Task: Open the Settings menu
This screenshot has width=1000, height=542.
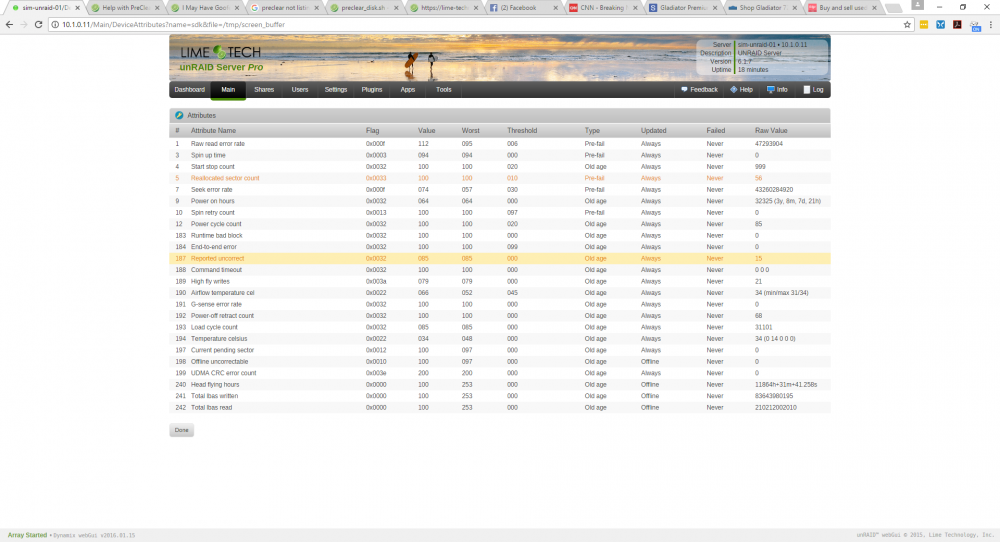Action: pyautogui.click(x=335, y=89)
